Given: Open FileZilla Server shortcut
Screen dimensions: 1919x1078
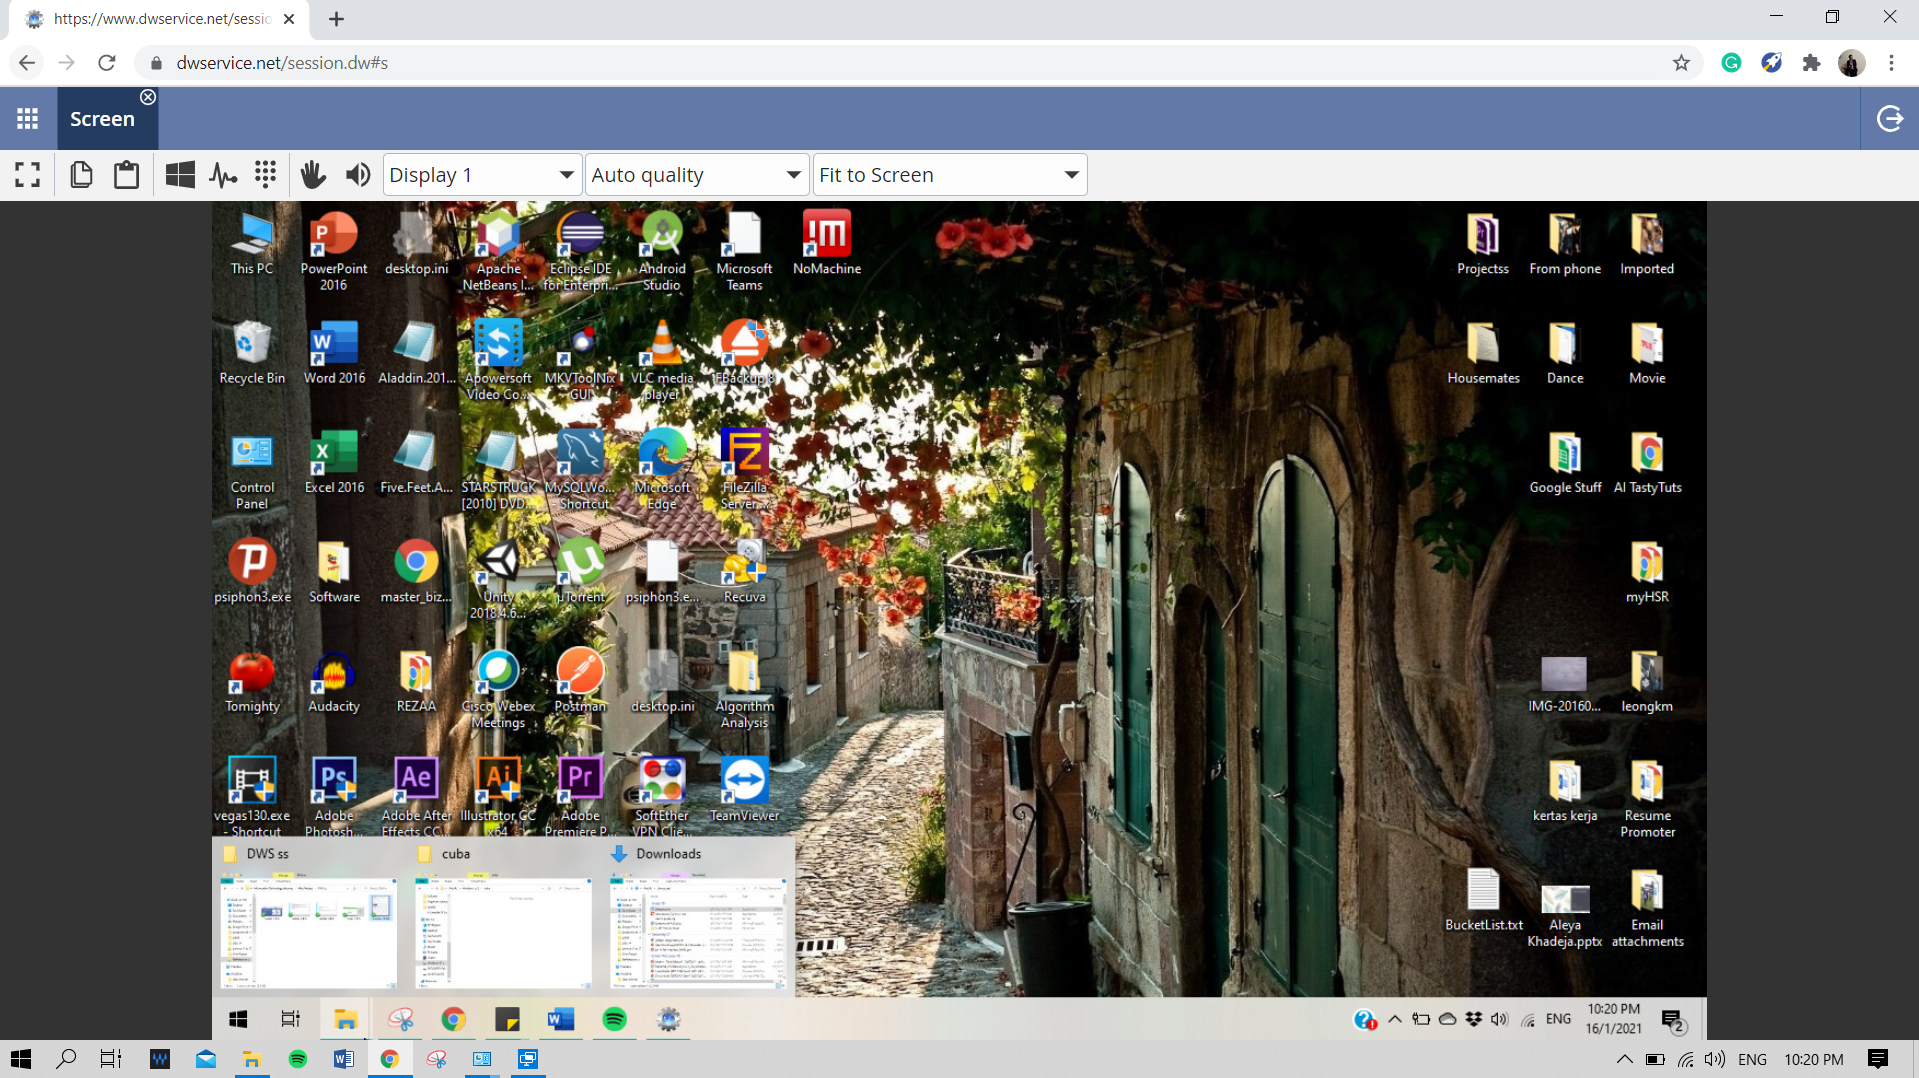Looking at the screenshot, I should [744, 469].
